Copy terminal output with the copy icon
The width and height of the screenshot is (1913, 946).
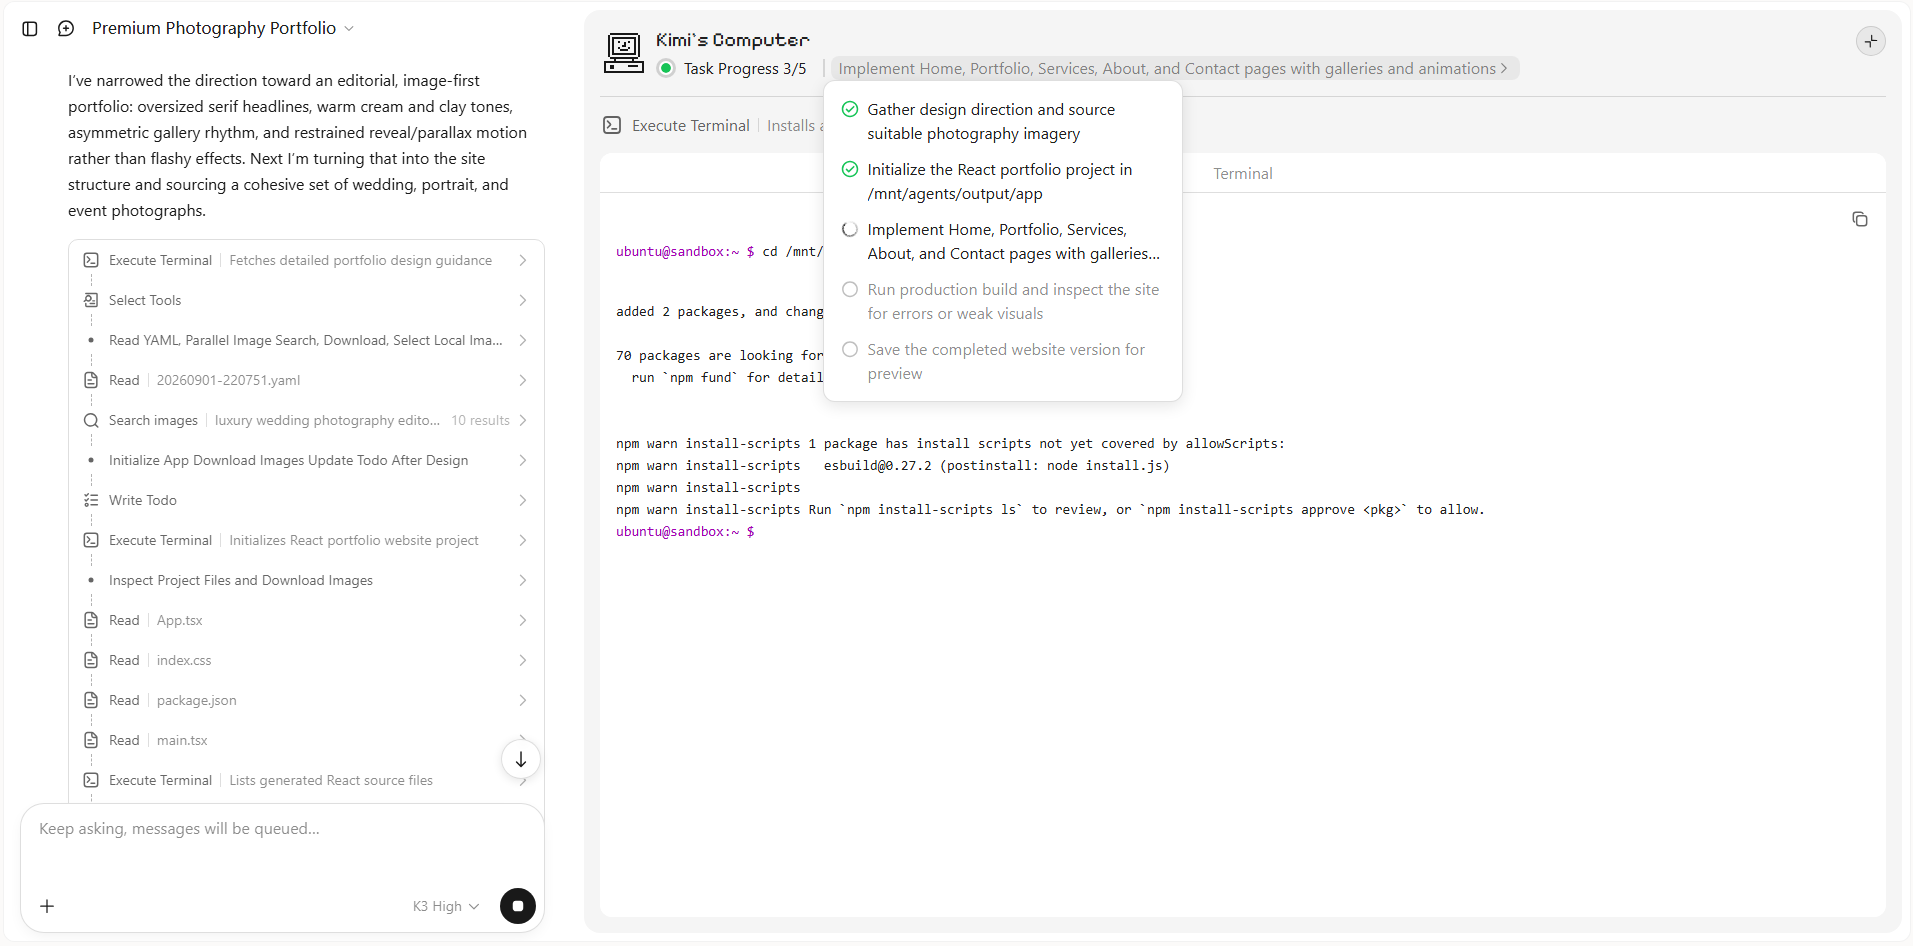[1860, 219]
